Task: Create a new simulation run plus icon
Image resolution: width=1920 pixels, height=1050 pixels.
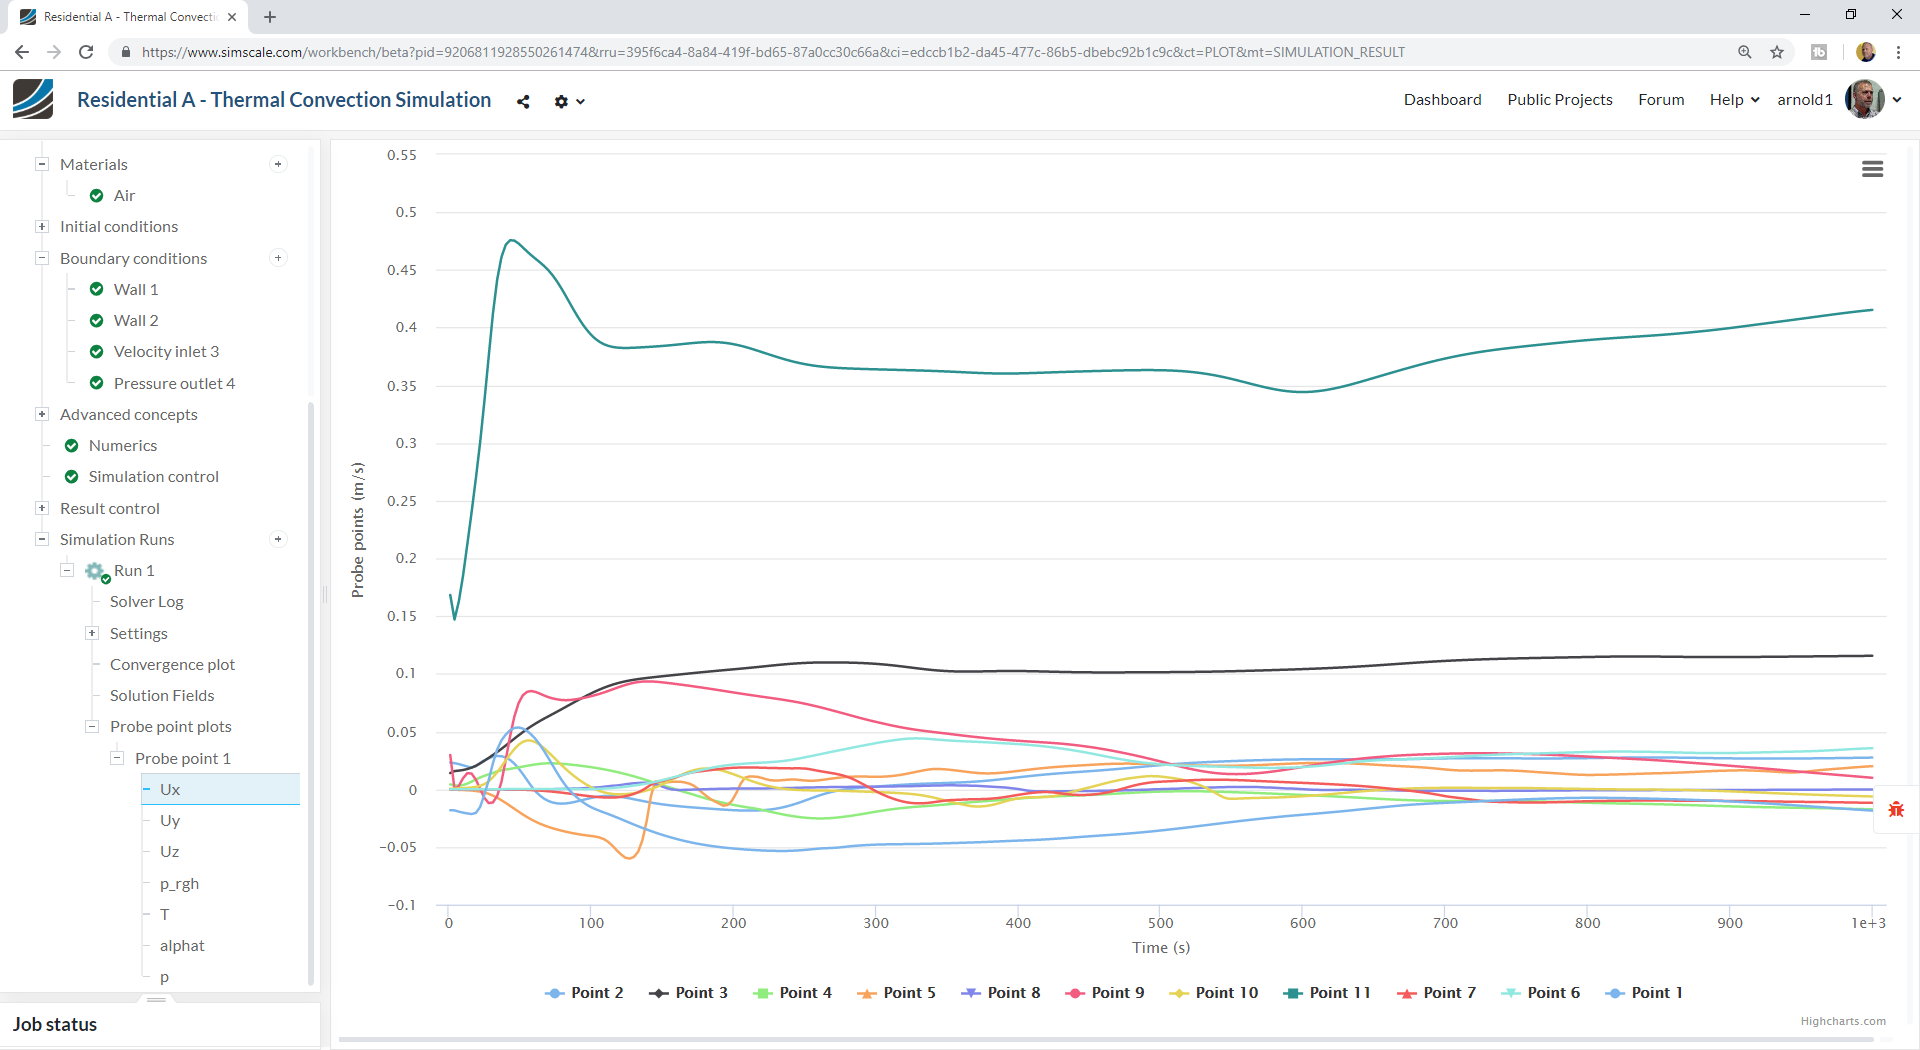Action: point(278,539)
